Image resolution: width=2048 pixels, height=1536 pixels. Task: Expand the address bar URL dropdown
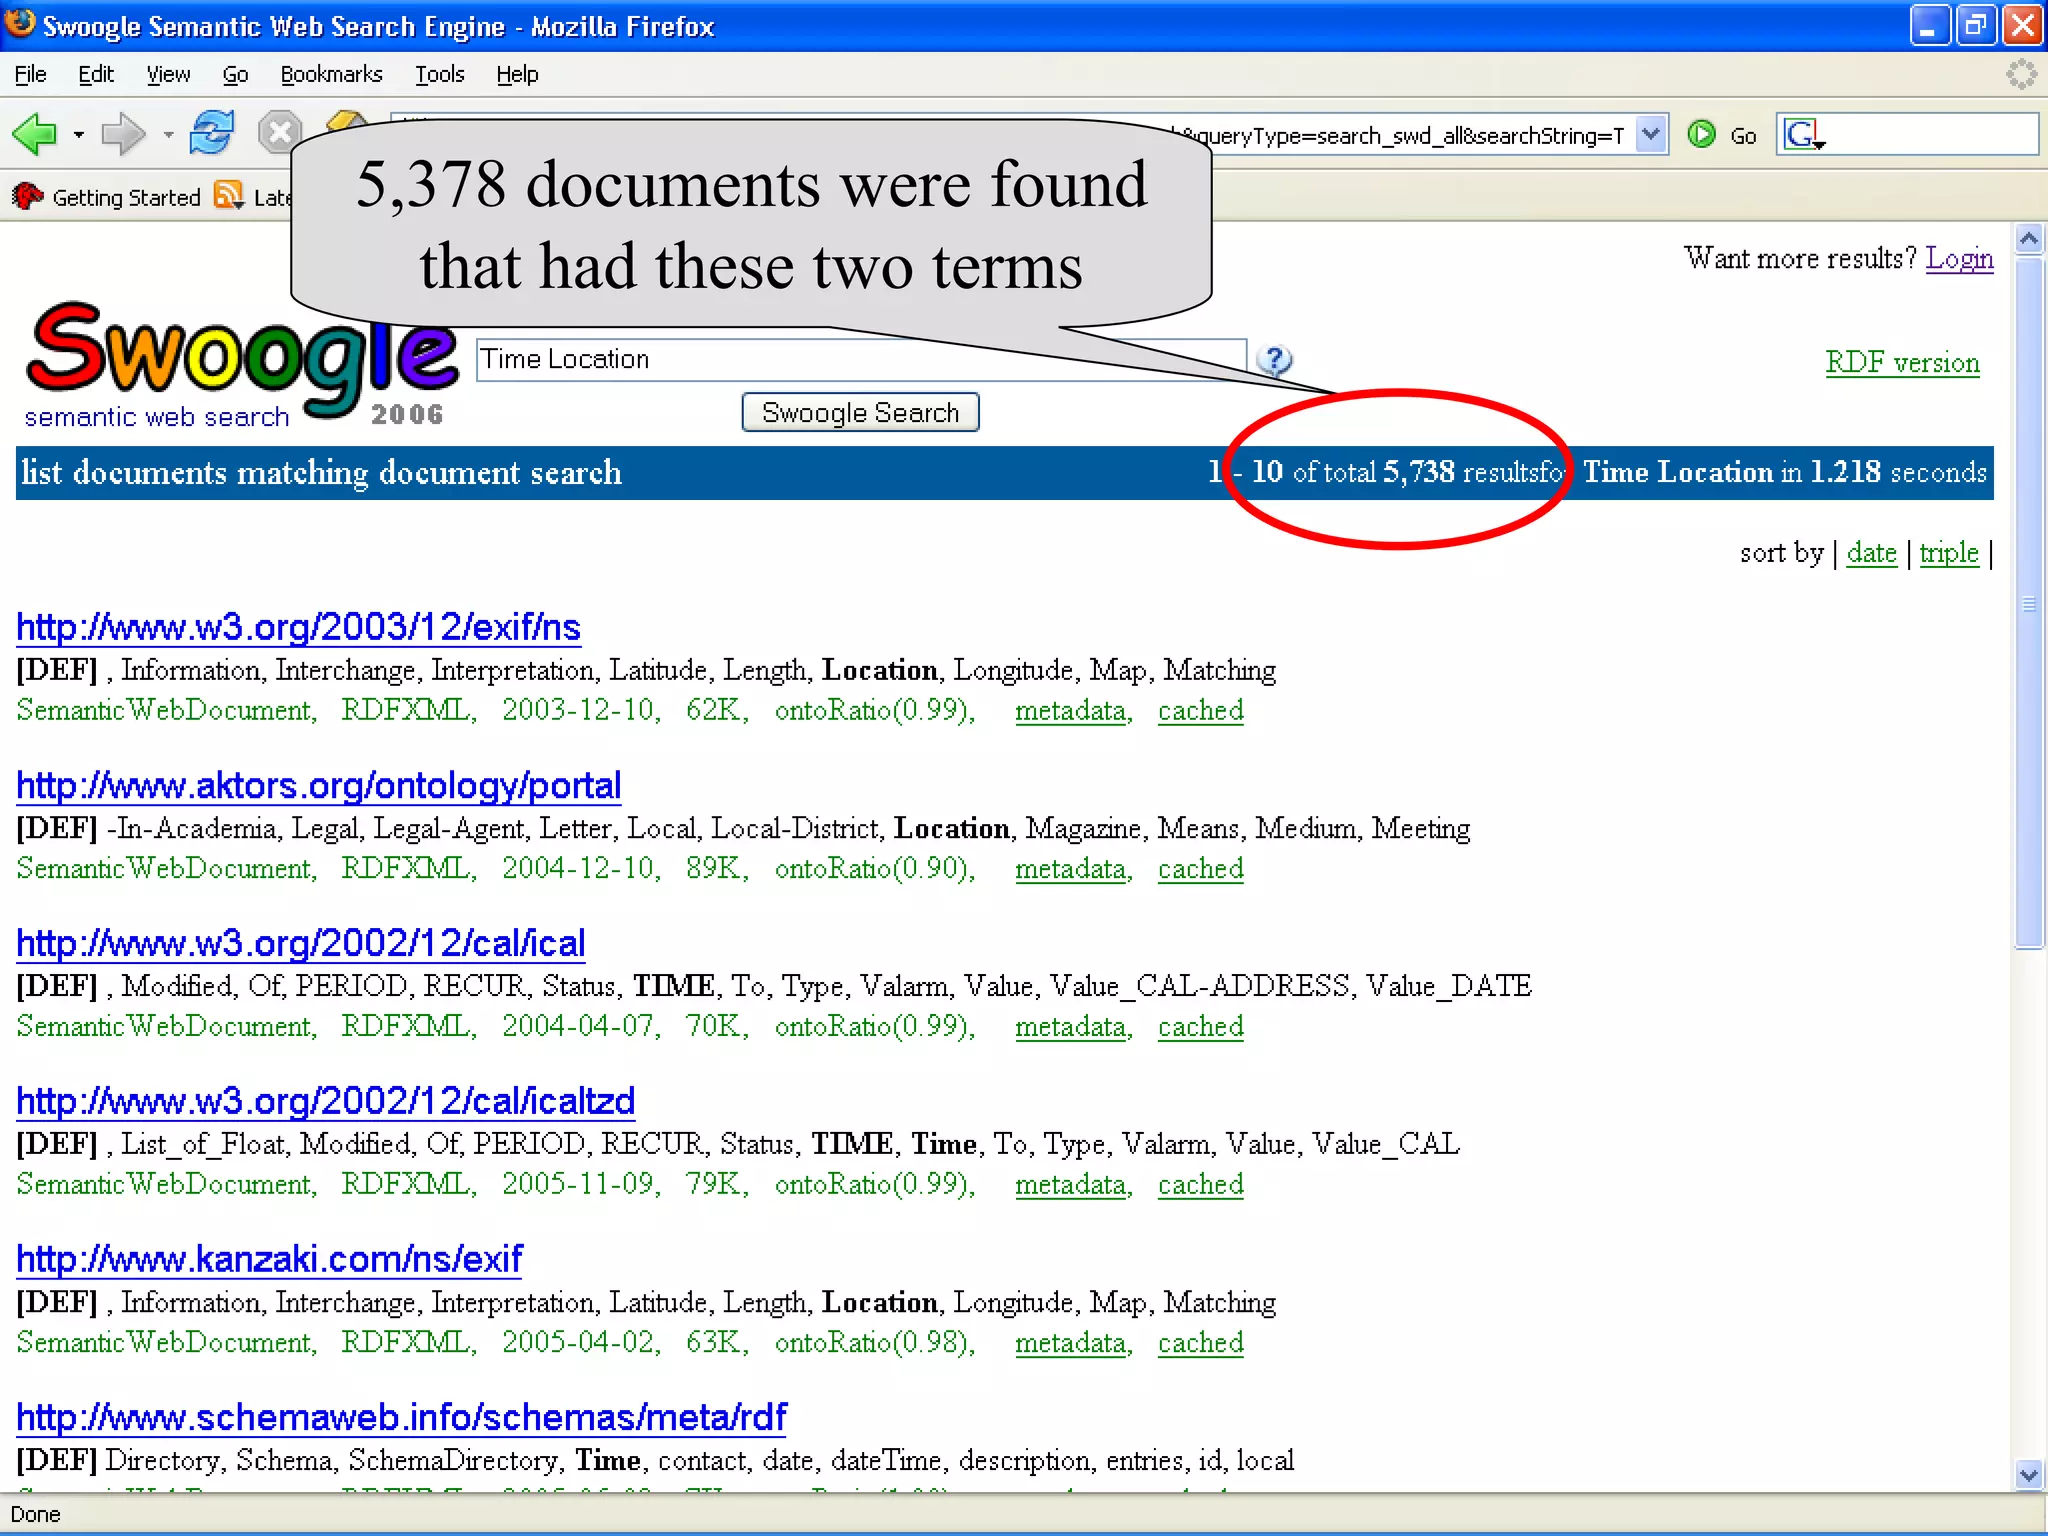1651,134
